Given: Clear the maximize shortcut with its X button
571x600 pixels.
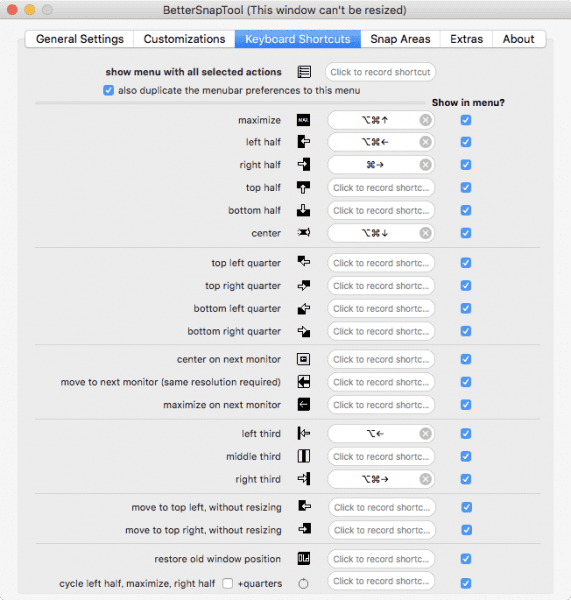Looking at the screenshot, I should click(425, 120).
